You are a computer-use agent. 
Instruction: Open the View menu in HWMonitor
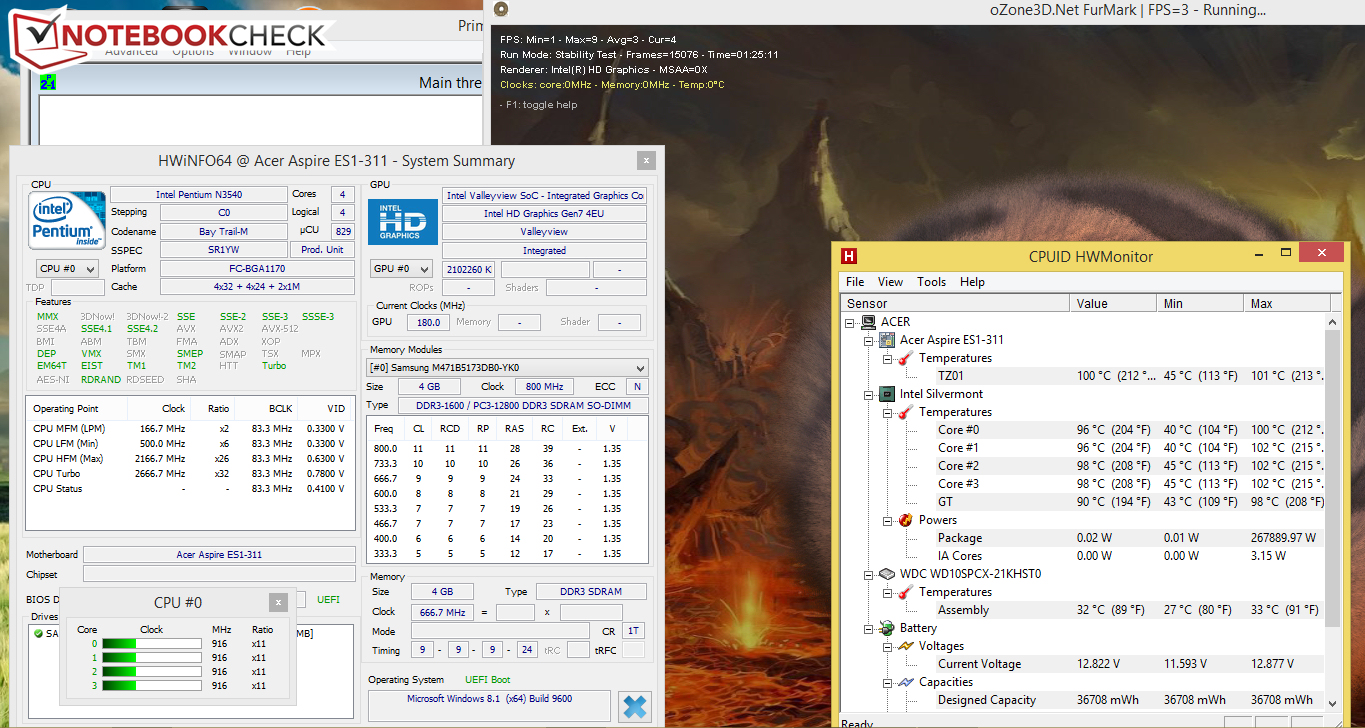[x=890, y=282]
